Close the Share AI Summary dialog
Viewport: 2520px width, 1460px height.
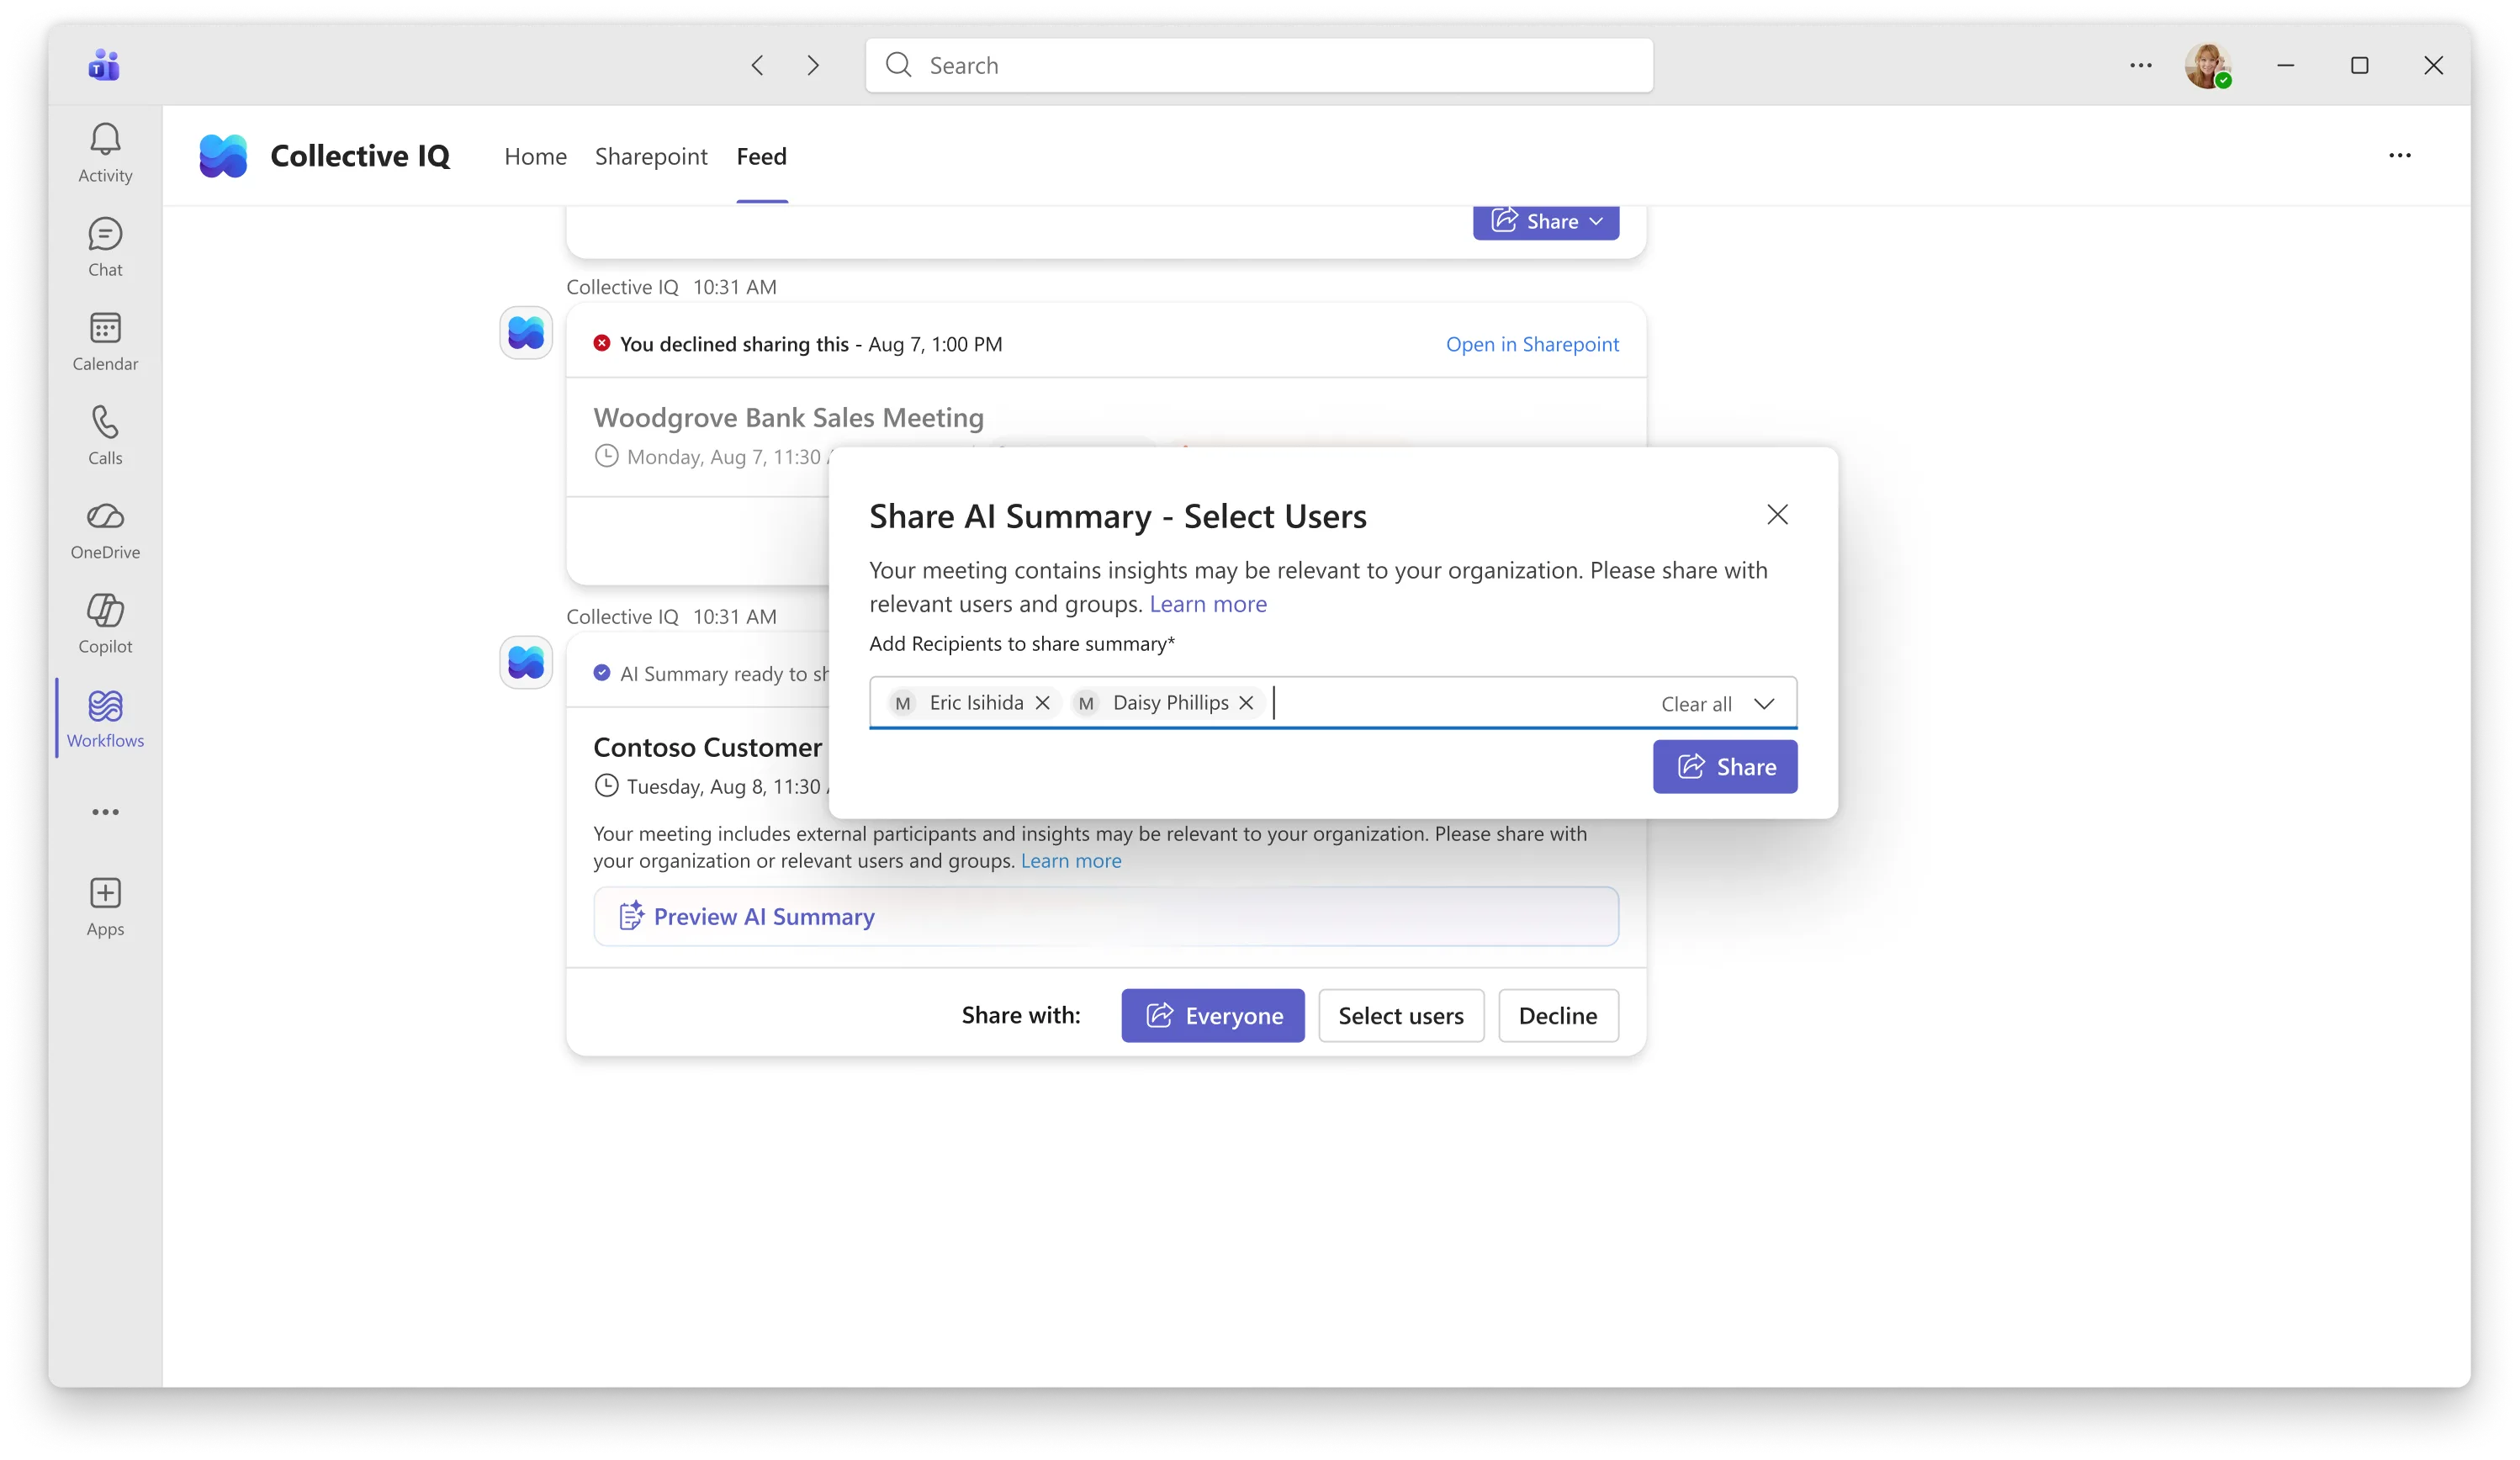tap(1777, 515)
